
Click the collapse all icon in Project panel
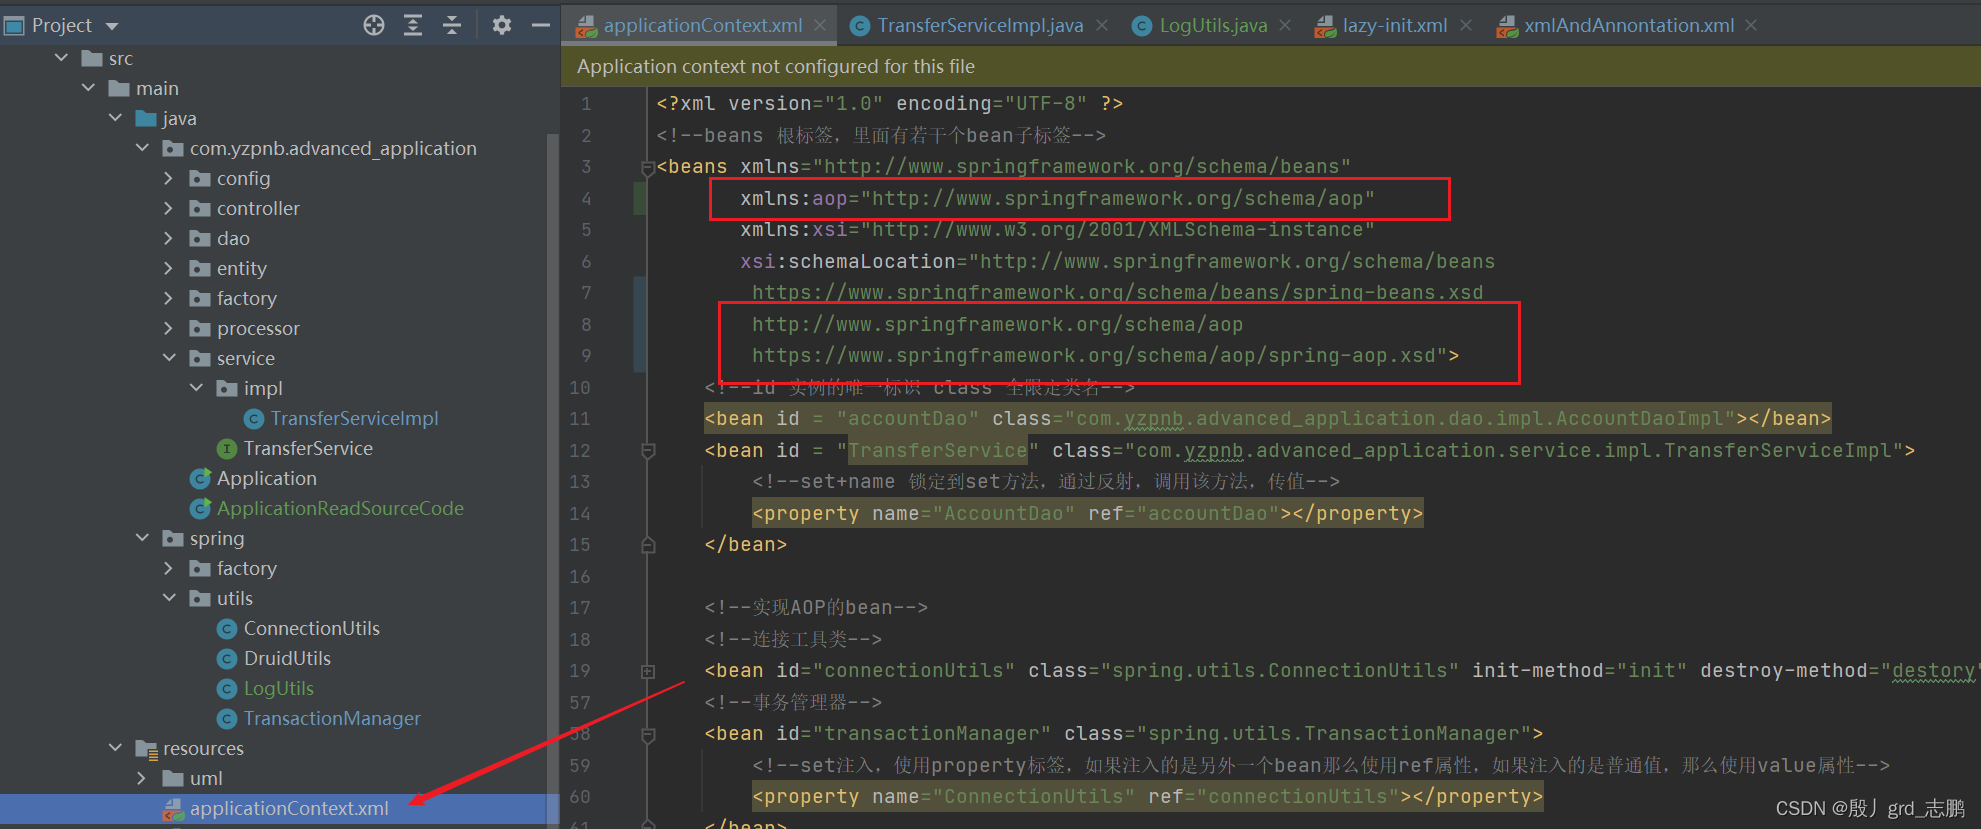pyautogui.click(x=452, y=25)
